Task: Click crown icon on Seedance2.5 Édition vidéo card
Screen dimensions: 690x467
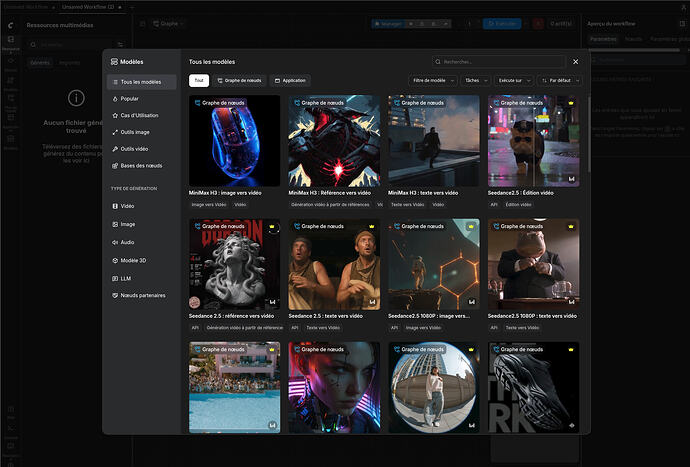Action: [x=571, y=103]
